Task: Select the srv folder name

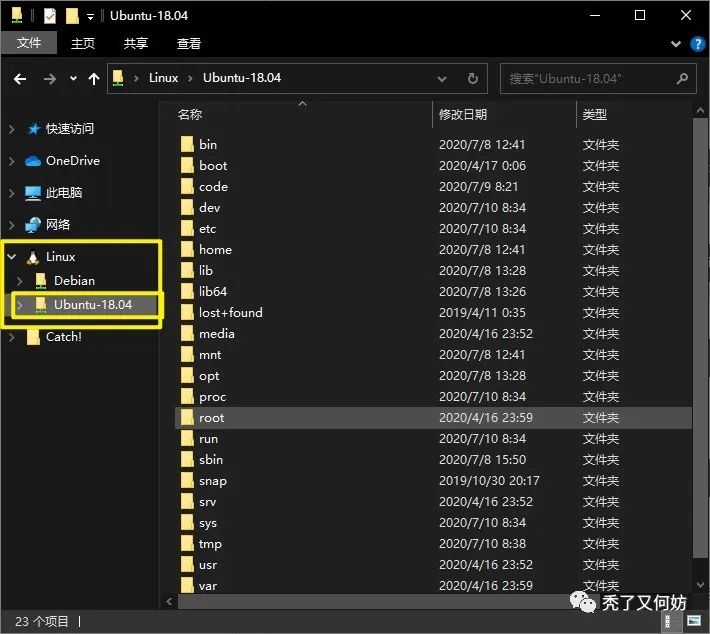Action: (207, 502)
